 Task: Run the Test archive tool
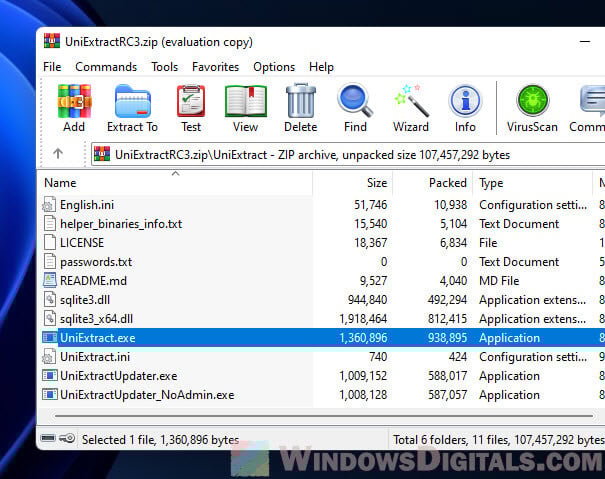tap(191, 101)
